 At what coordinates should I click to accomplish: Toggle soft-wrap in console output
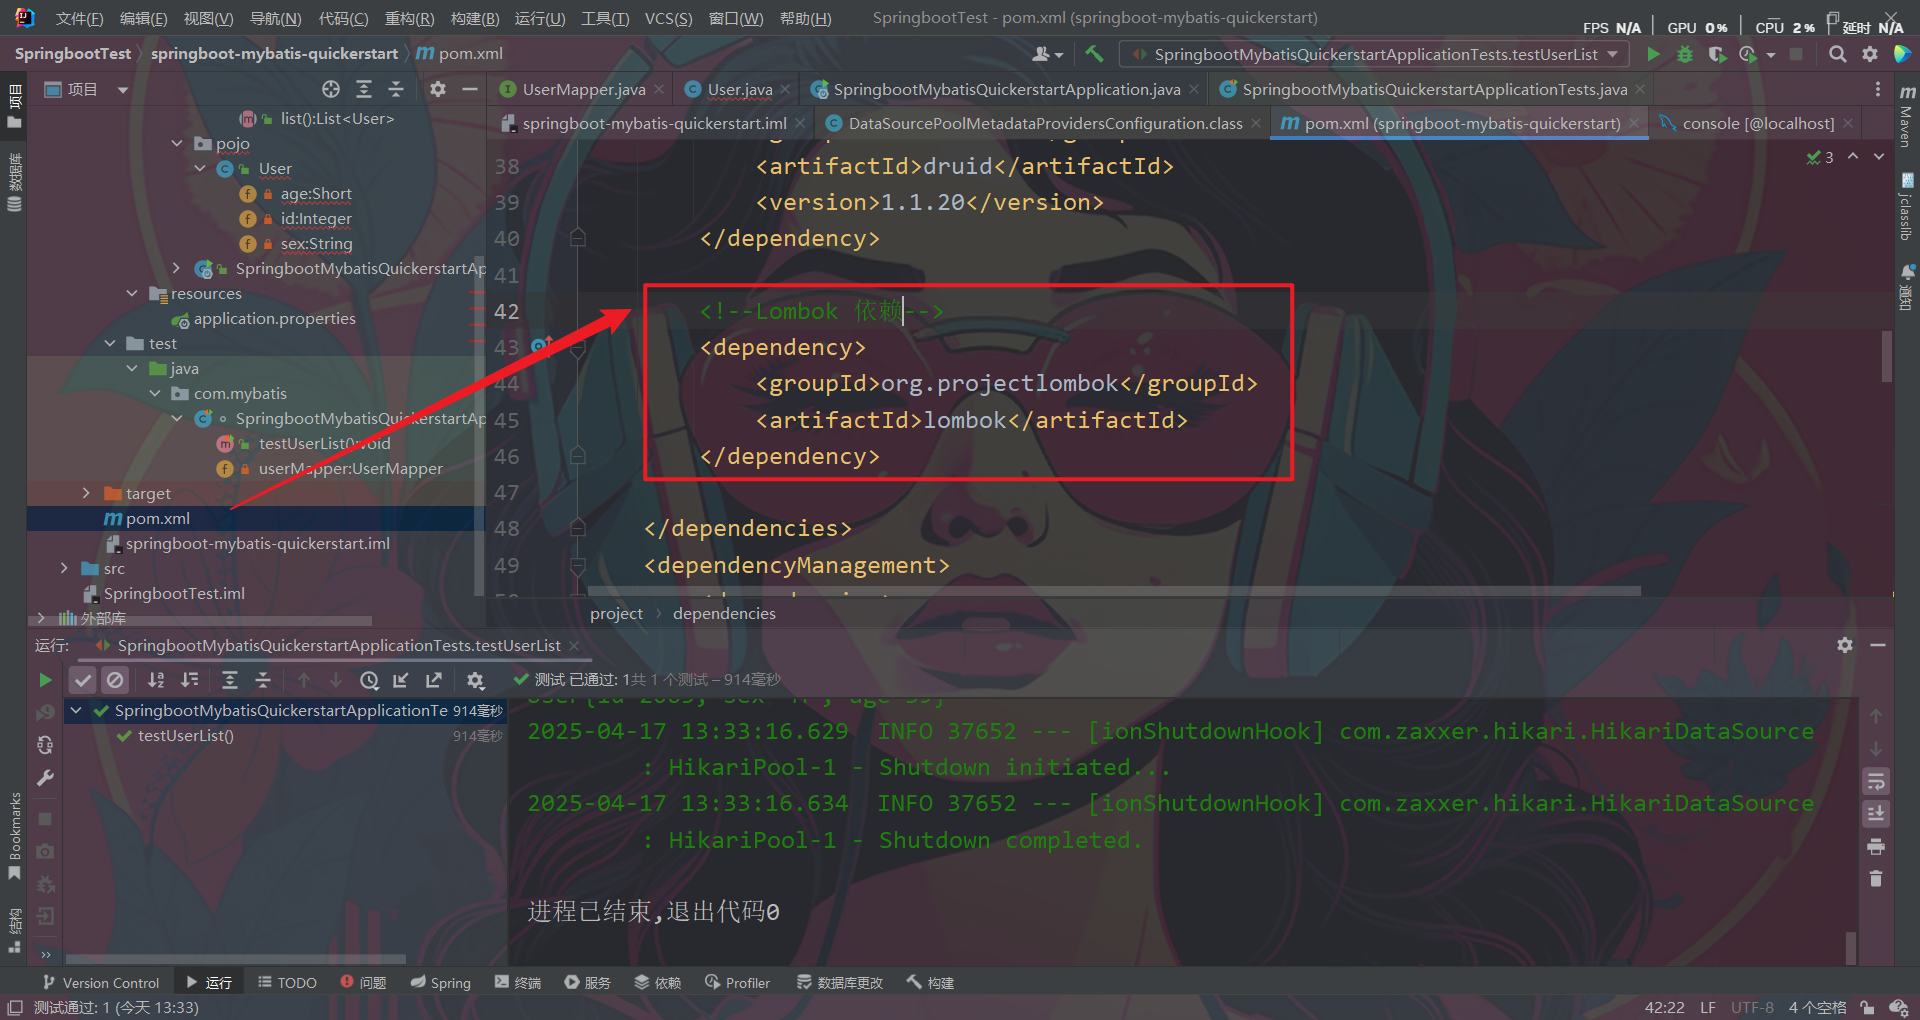pyautogui.click(x=1876, y=781)
